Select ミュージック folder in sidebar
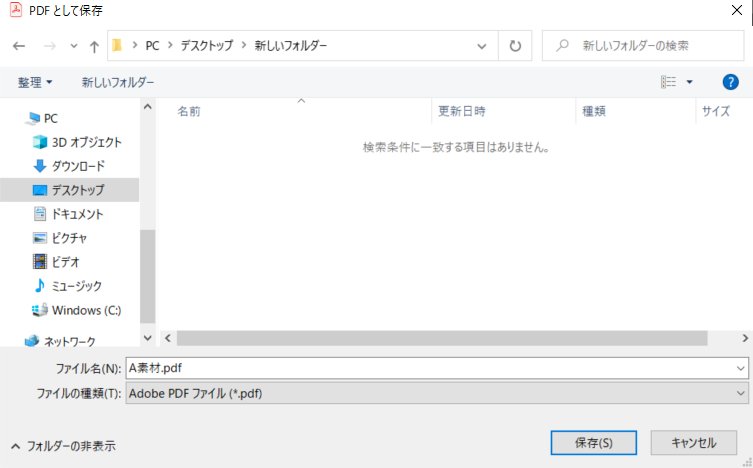 pos(78,286)
